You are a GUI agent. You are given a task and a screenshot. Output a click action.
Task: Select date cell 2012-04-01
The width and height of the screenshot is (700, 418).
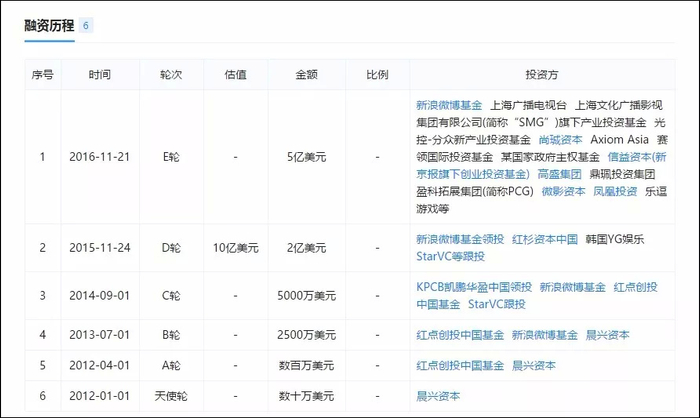click(100, 366)
